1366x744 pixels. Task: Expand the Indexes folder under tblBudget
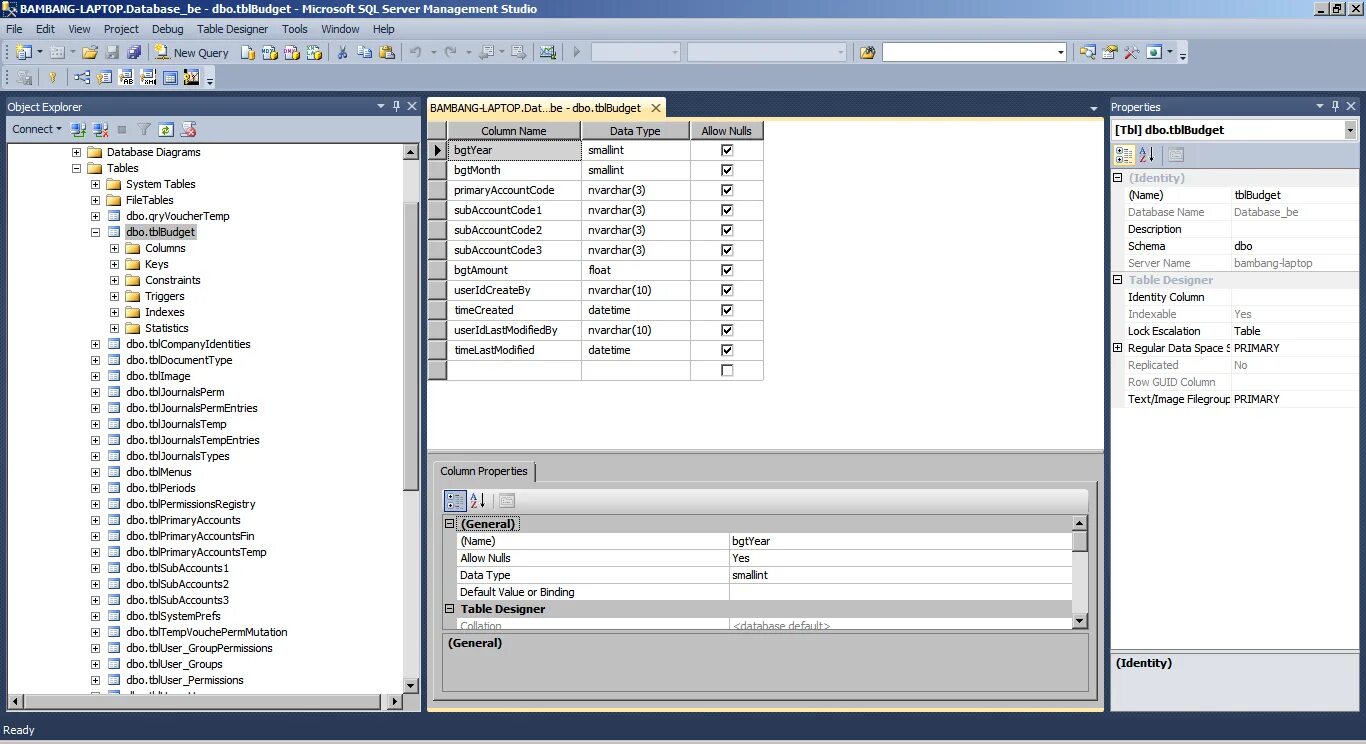[115, 312]
